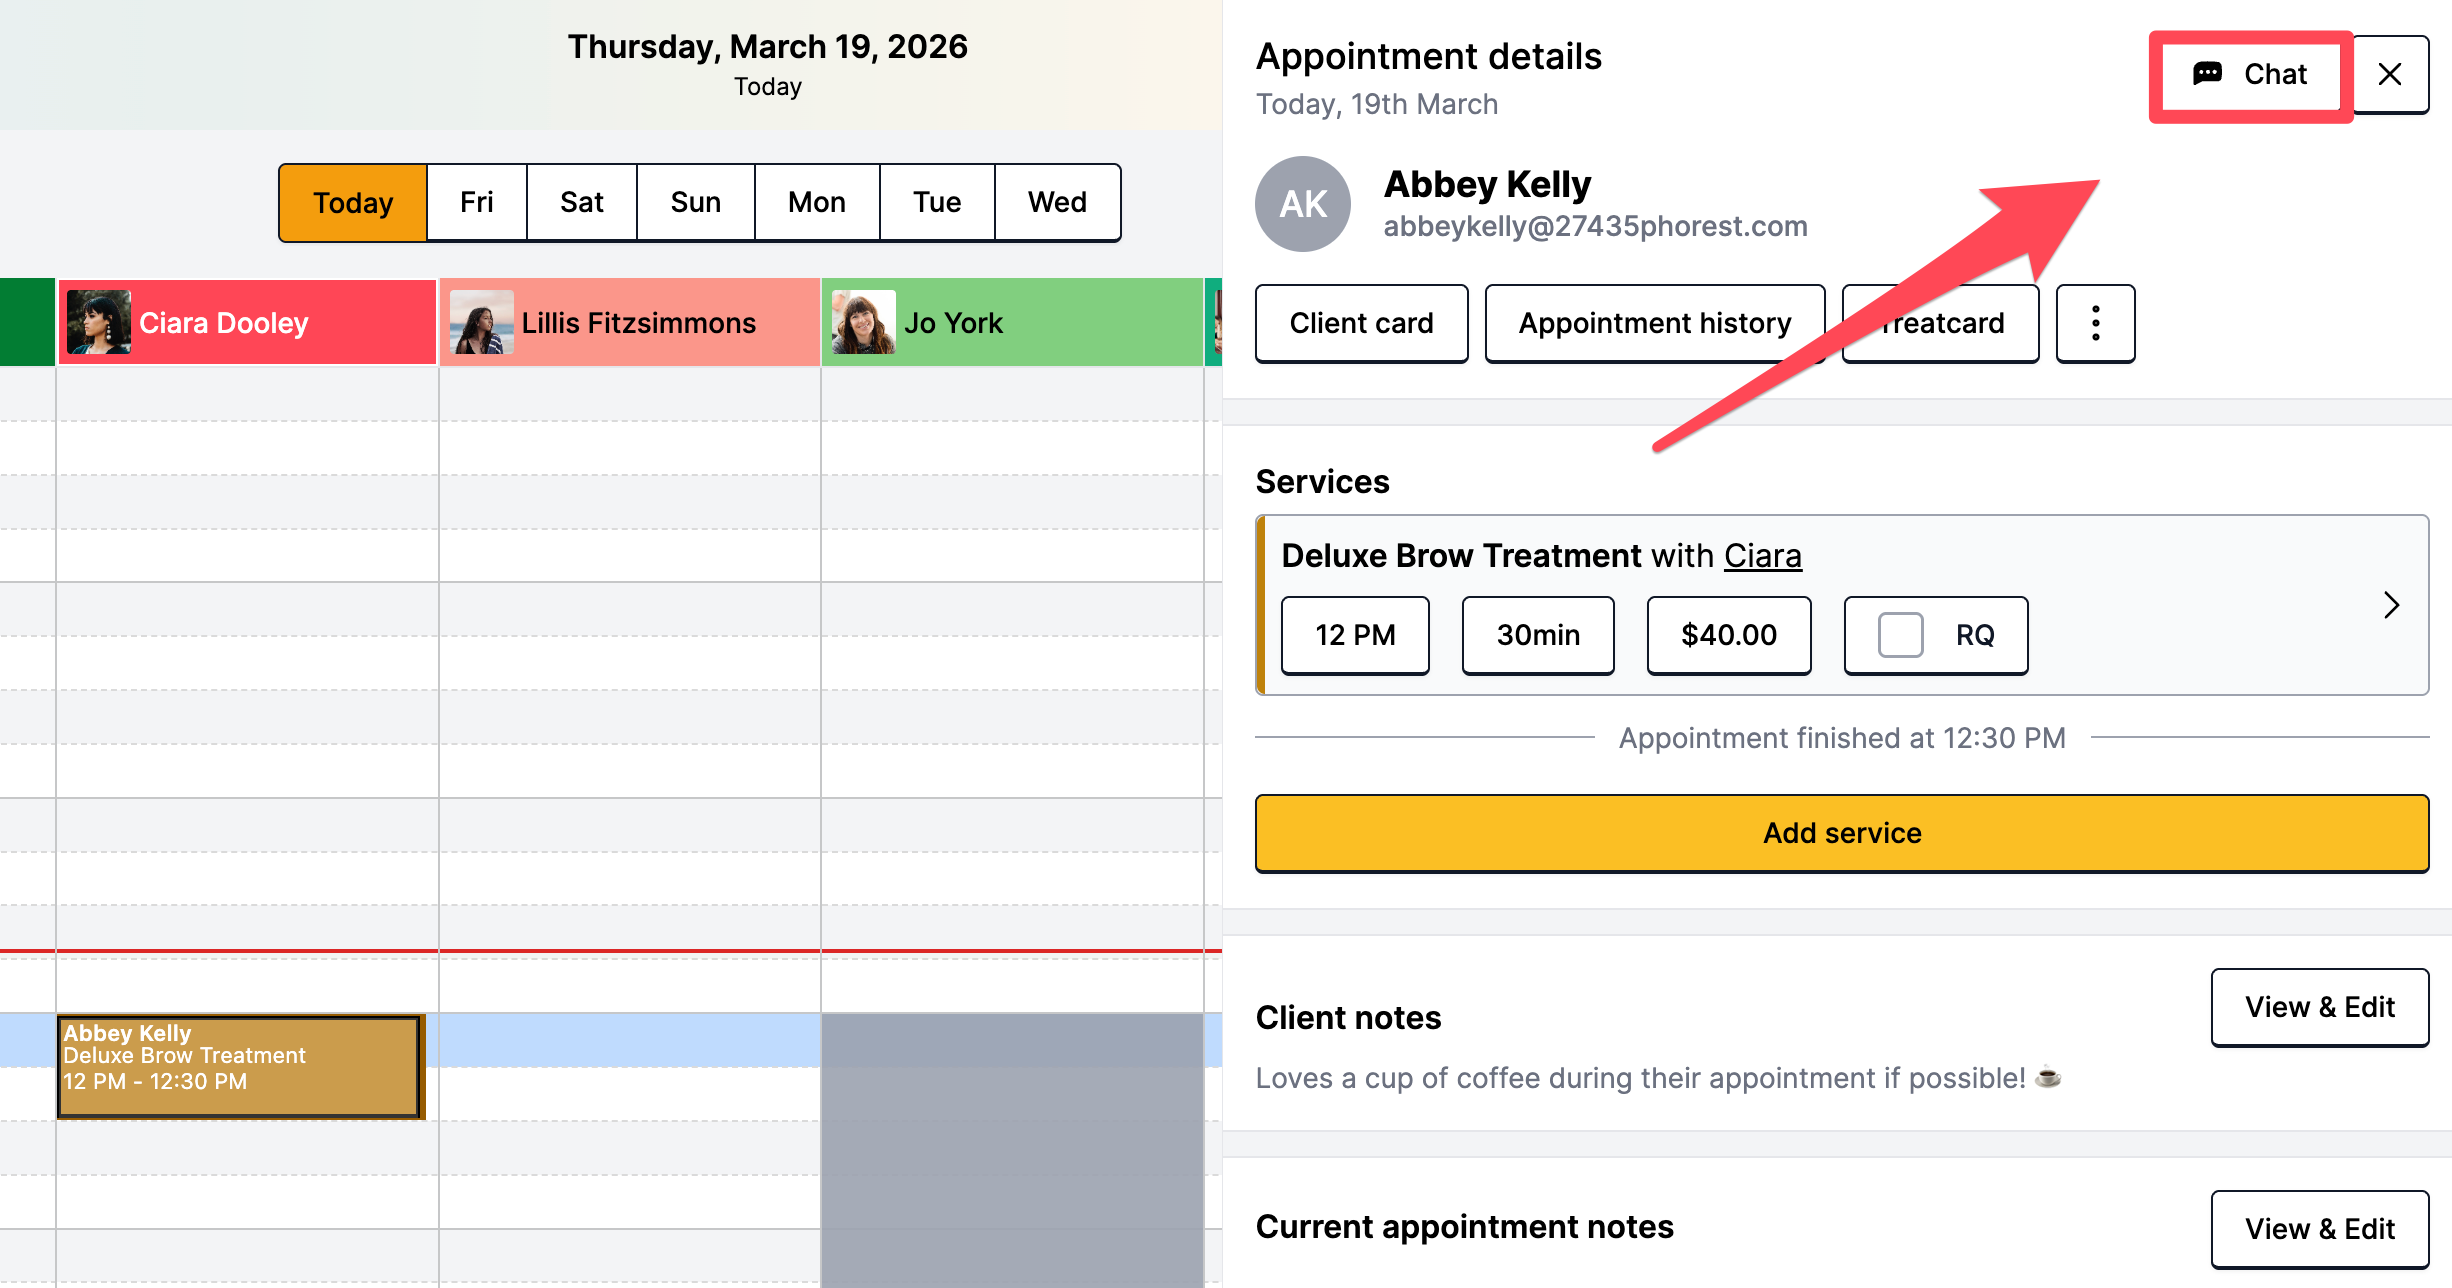This screenshot has width=2452, height=1288.
Task: Open the Client card
Action: pyautogui.click(x=1361, y=323)
